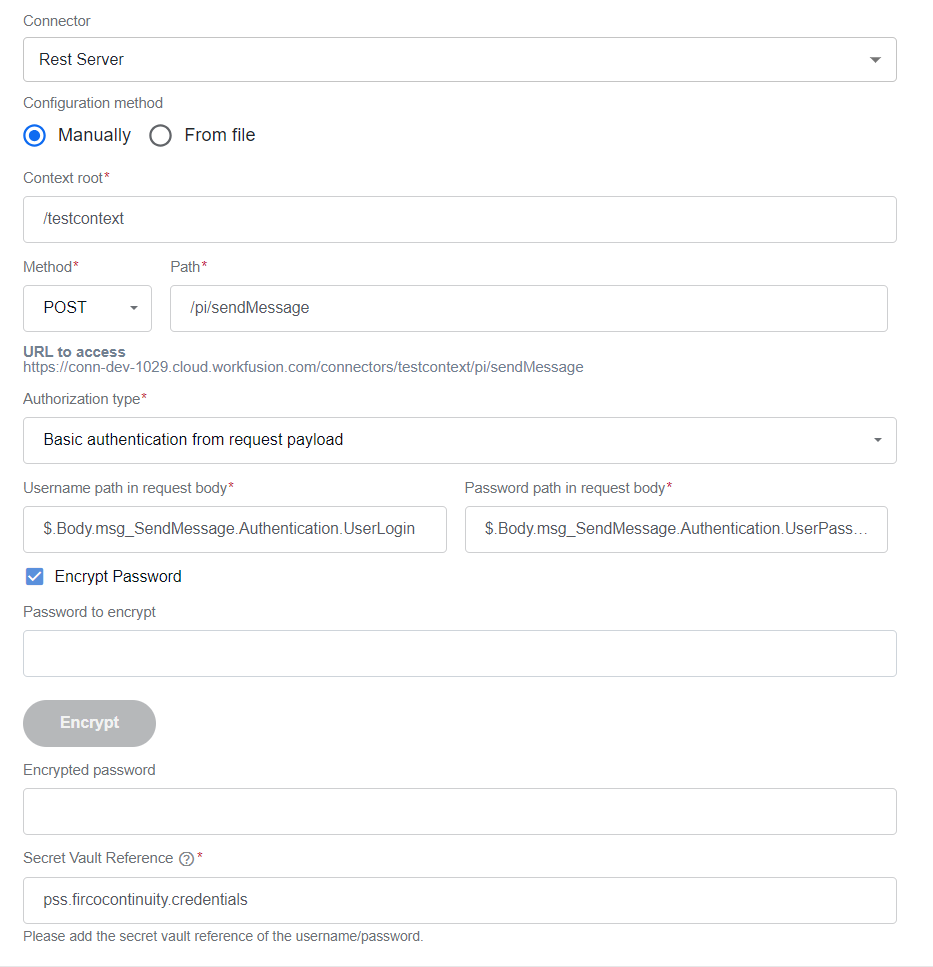Focus the Context root input field
This screenshot has height=967, width=933.
tap(459, 220)
